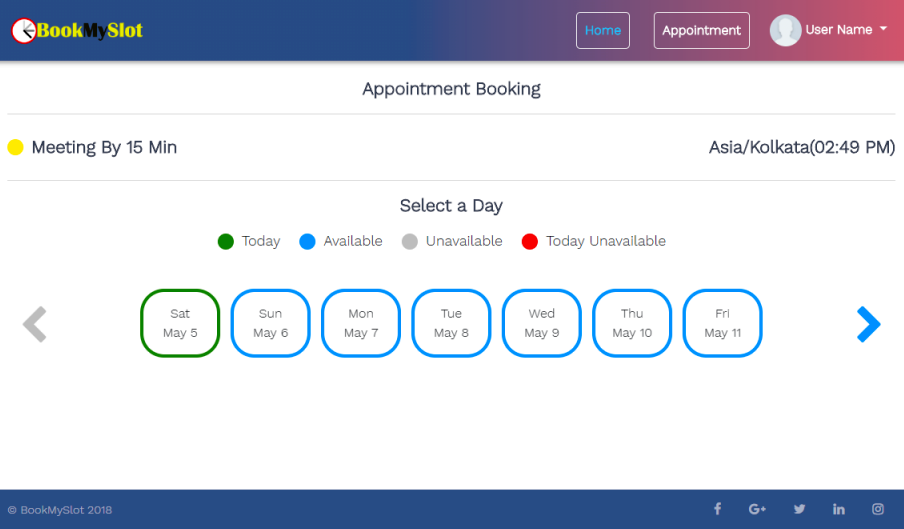904x529 pixels.
Task: Pick the Mon May 7 day
Action: pyautogui.click(x=361, y=323)
